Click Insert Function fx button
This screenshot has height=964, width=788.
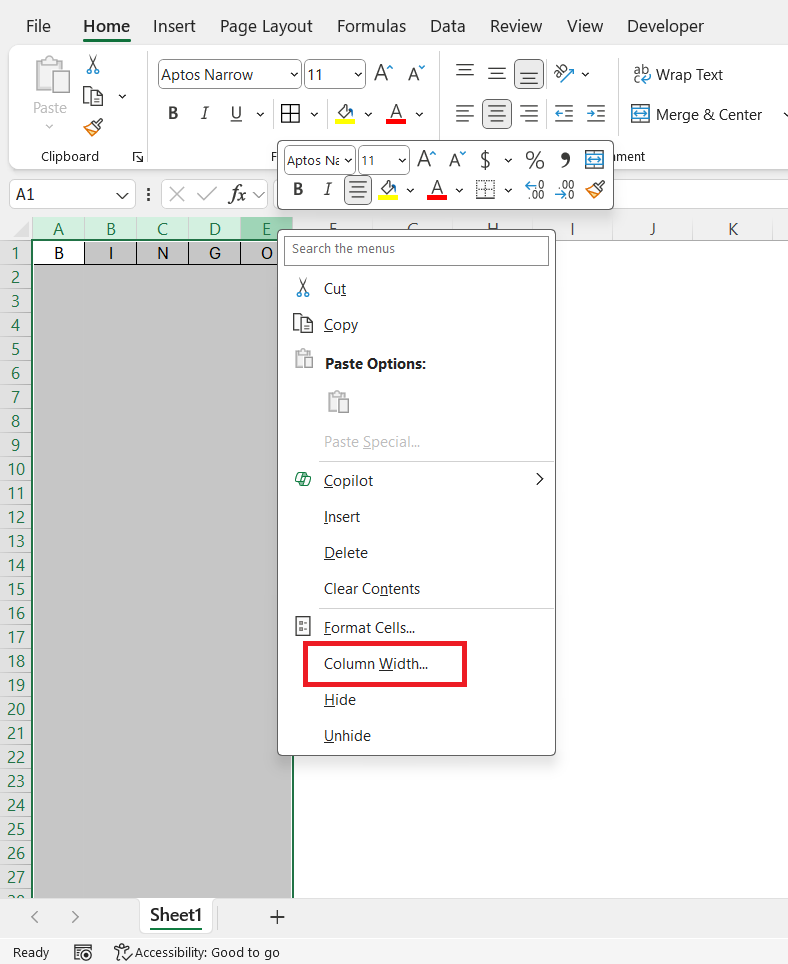click(237, 195)
